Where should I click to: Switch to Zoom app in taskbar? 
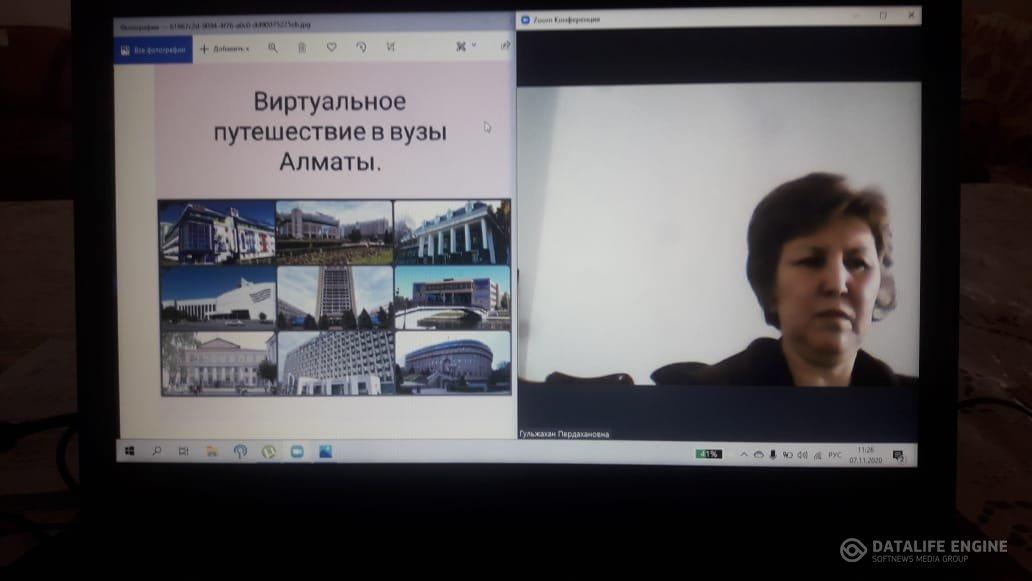tap(296, 452)
